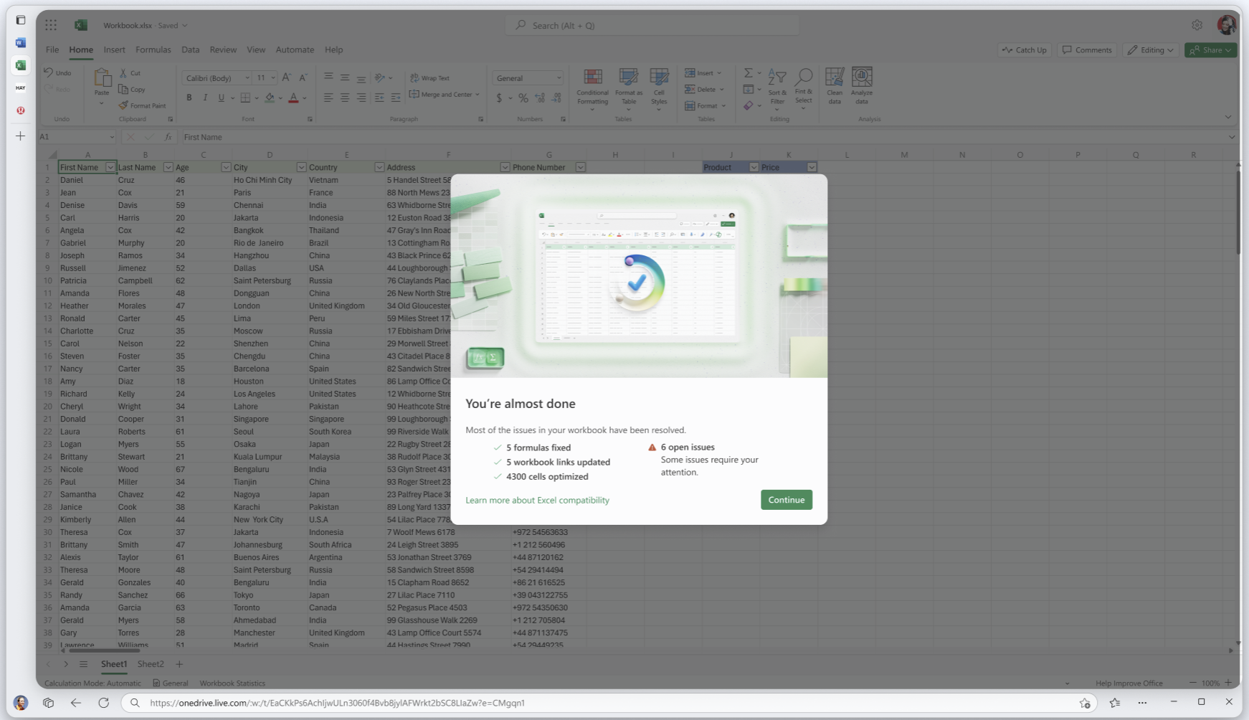Switch to the Data tab

(x=190, y=50)
